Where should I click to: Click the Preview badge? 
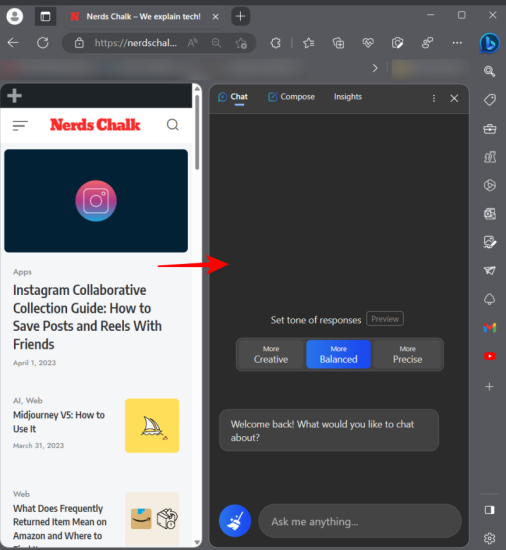pyautogui.click(x=385, y=319)
